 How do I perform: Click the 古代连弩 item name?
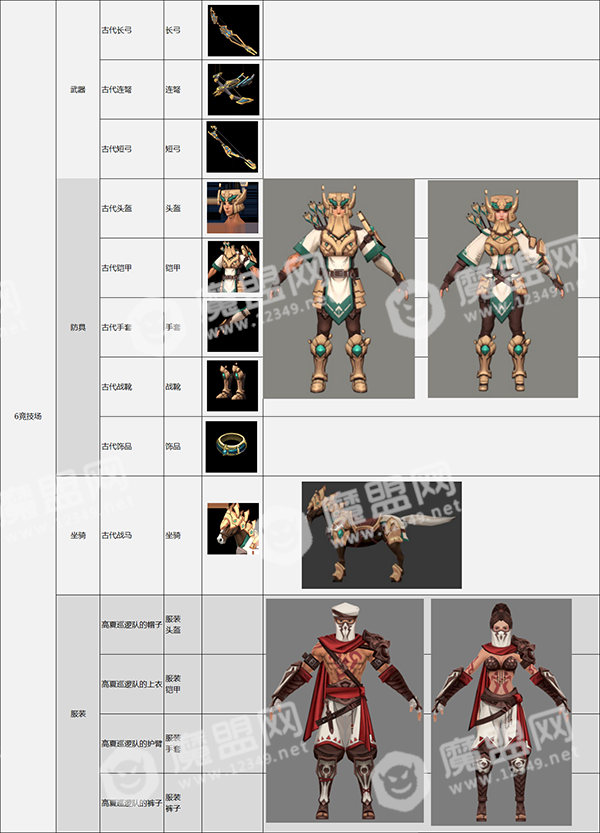pos(117,90)
